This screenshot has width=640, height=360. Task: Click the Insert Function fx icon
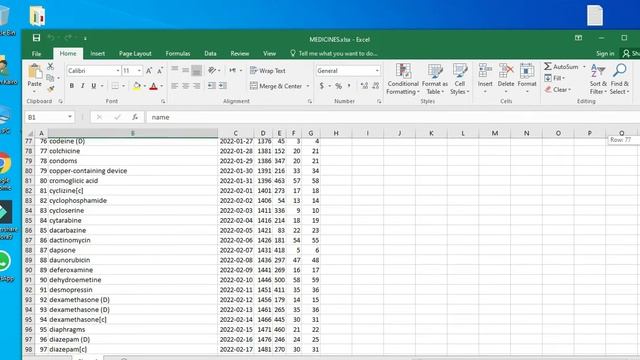135,117
